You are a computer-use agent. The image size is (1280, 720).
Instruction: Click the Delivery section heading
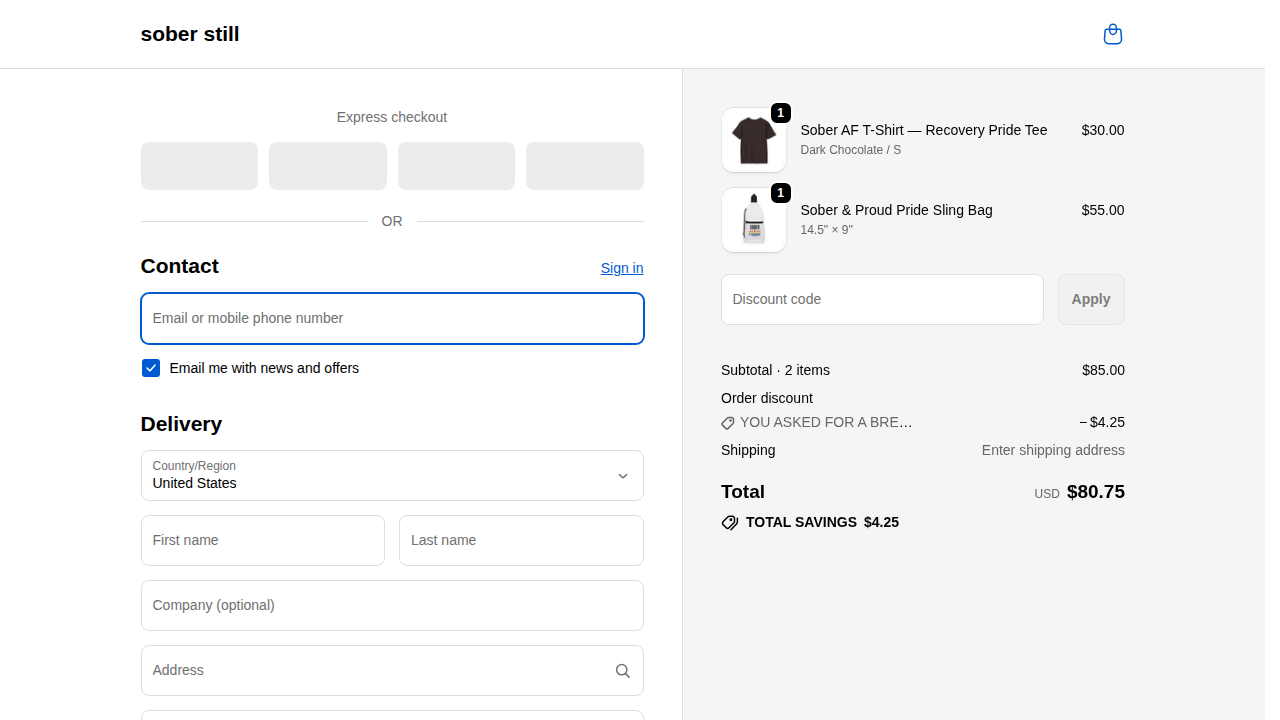click(x=181, y=424)
